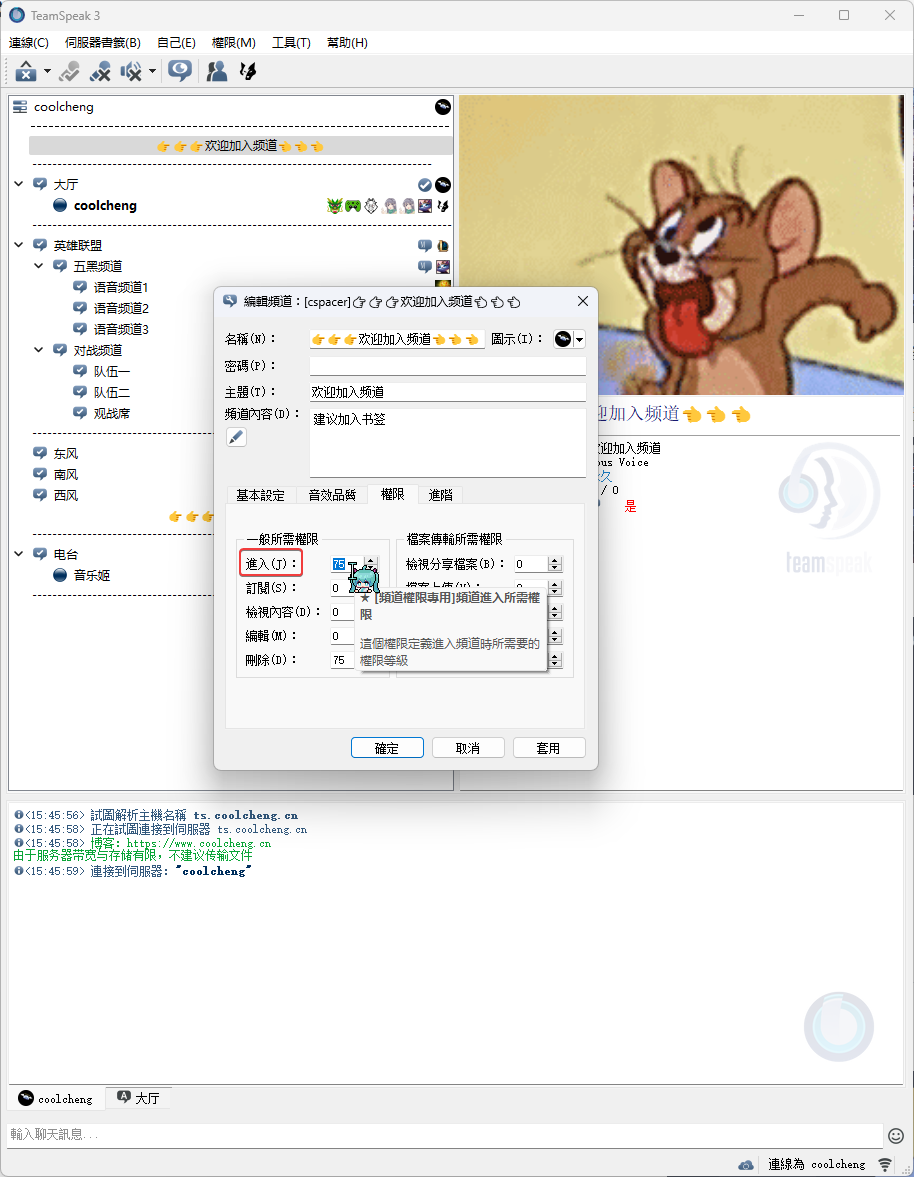Click the pencil edit description icon
The image size is (914, 1177).
coord(236,437)
